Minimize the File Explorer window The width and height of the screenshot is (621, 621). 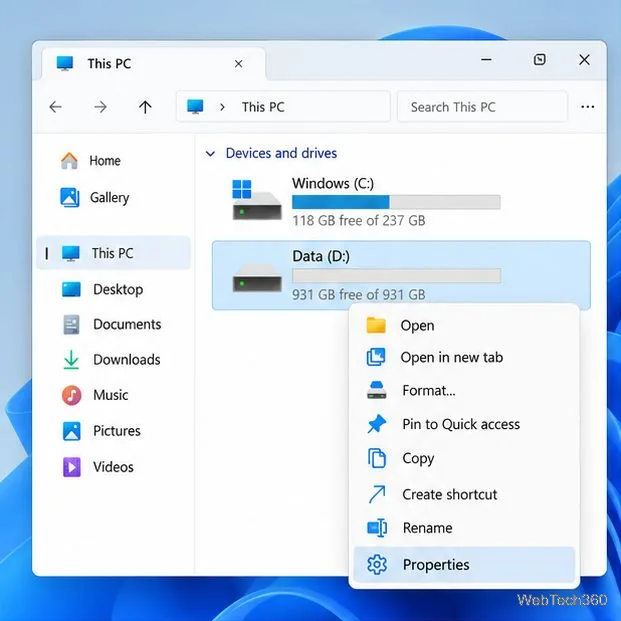(x=486, y=60)
